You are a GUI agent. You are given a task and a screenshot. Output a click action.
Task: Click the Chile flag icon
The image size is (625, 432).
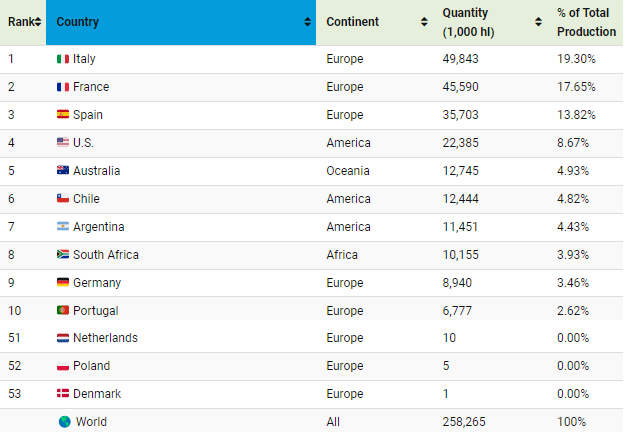point(63,199)
